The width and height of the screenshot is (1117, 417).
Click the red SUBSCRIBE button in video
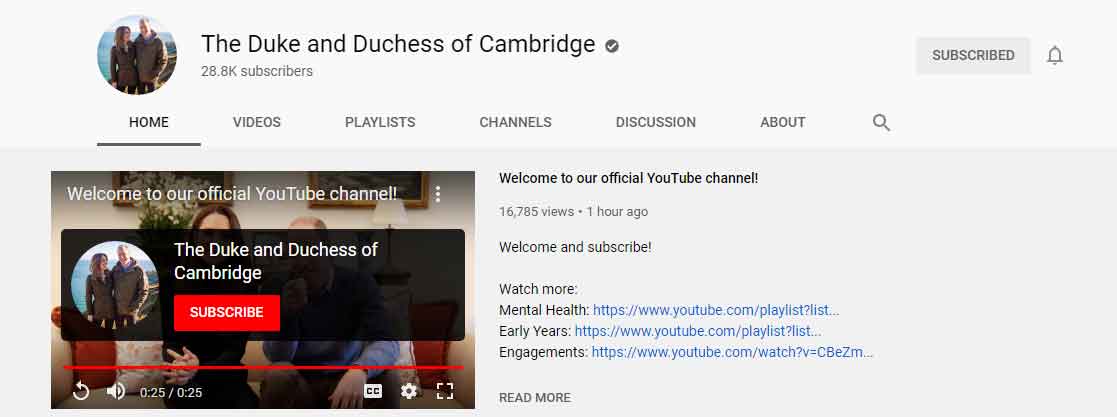click(227, 312)
